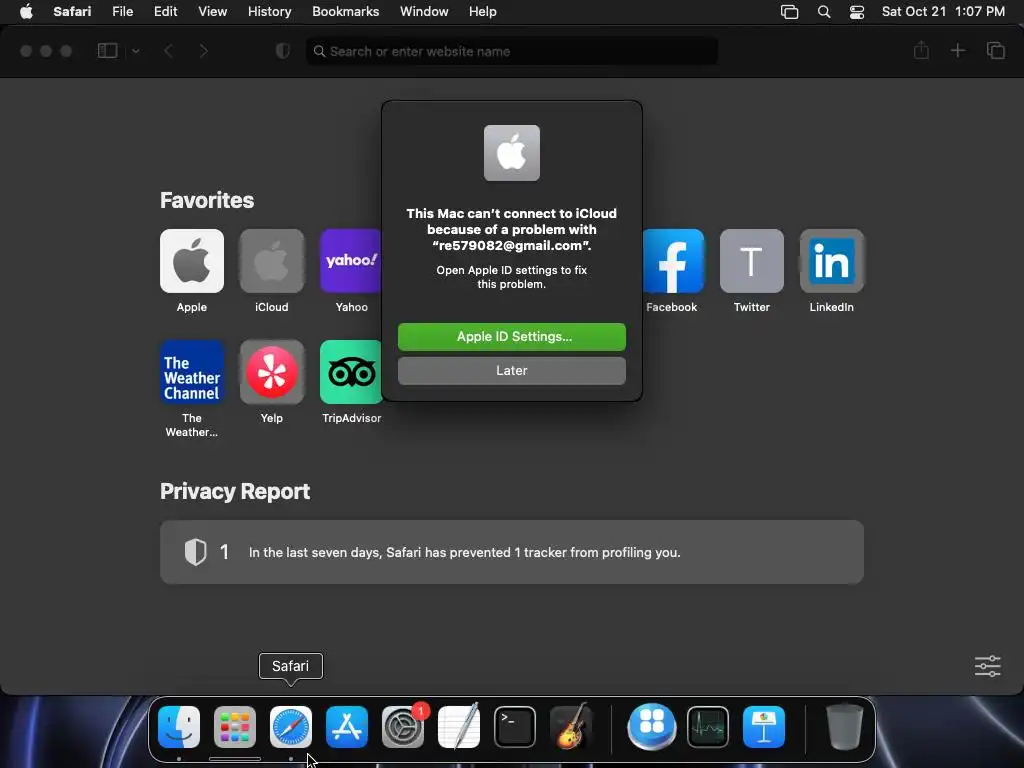This screenshot has height=768, width=1024.
Task: Click the Favorites heading
Action: (x=207, y=200)
